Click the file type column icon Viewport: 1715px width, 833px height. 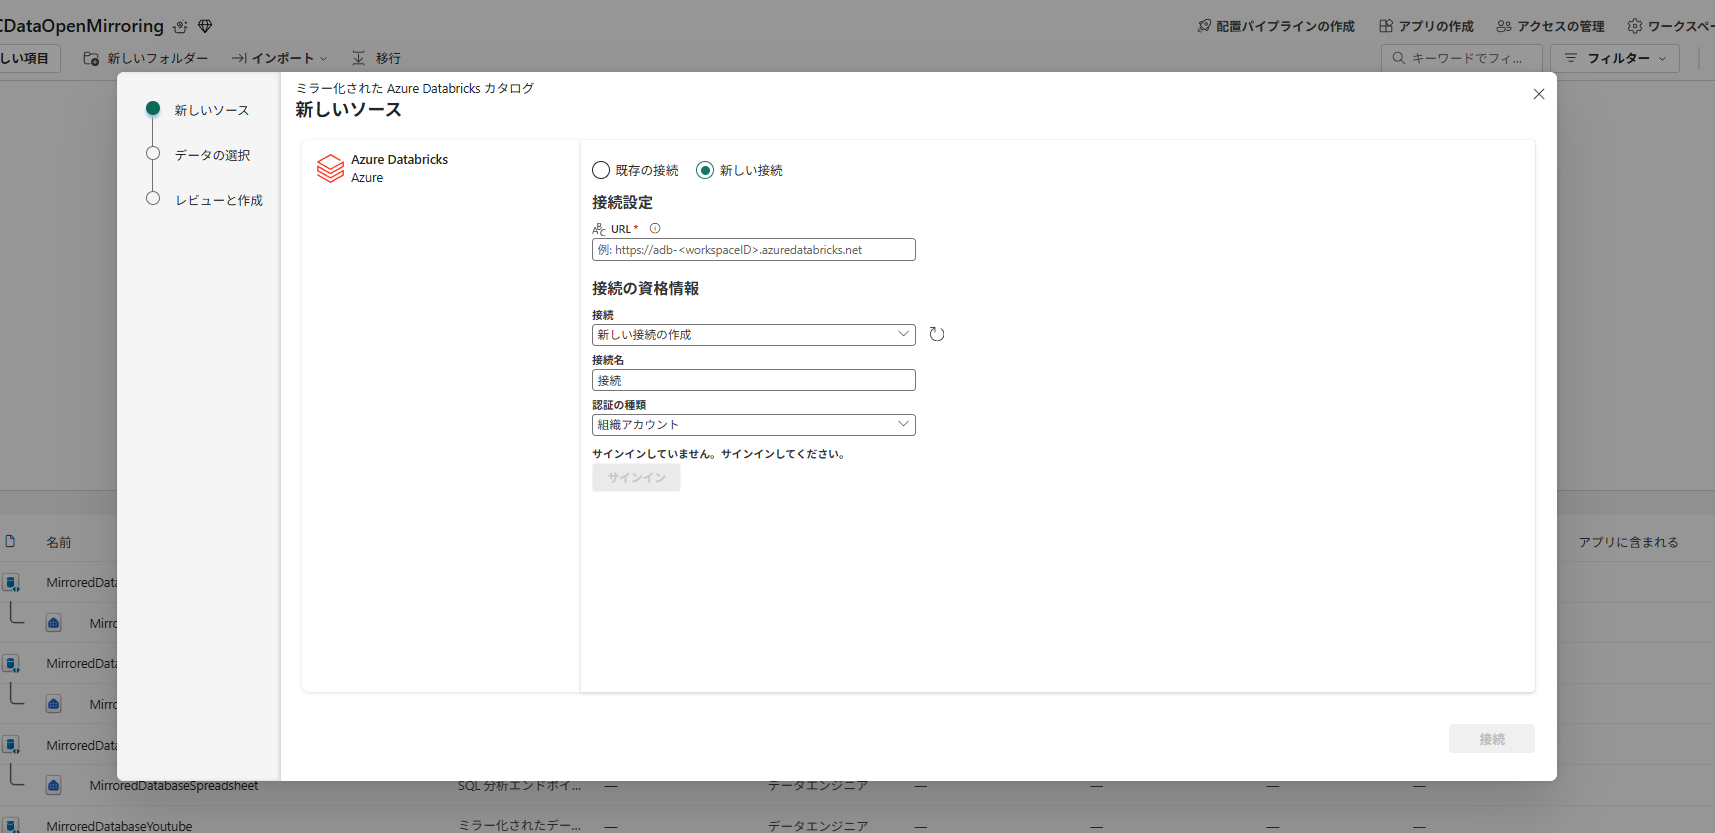10,541
